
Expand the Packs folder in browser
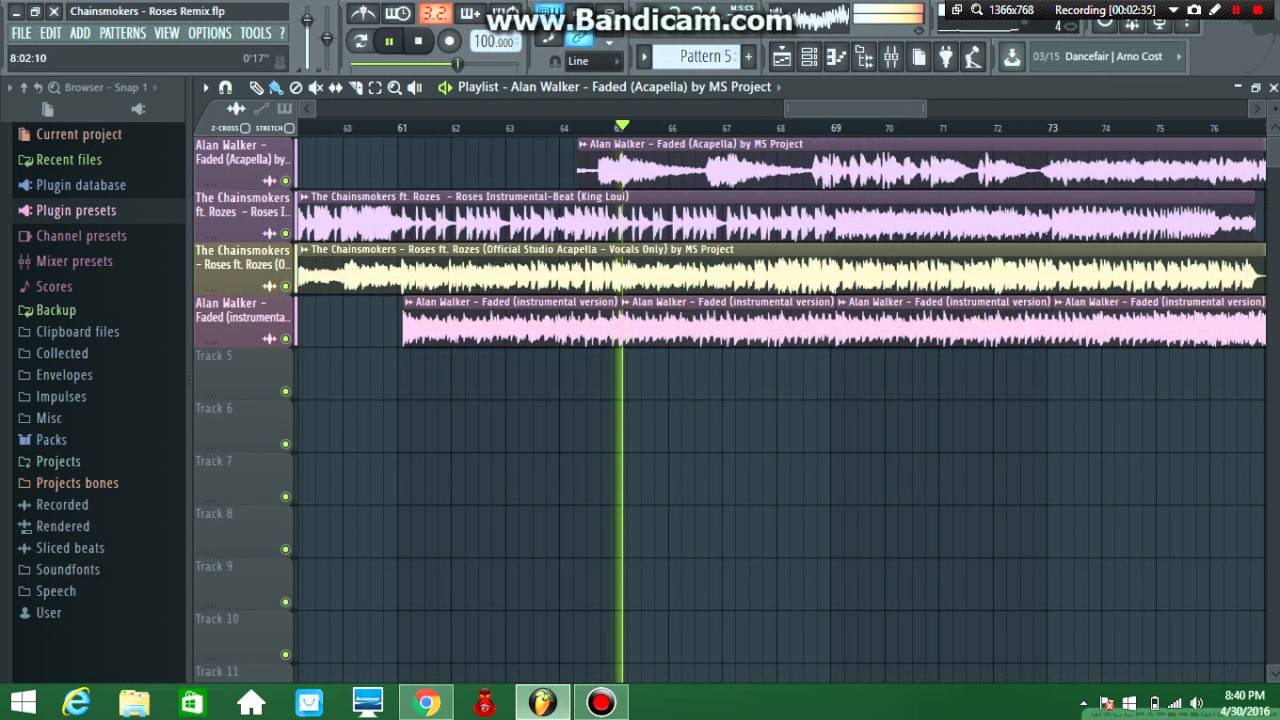(42, 440)
